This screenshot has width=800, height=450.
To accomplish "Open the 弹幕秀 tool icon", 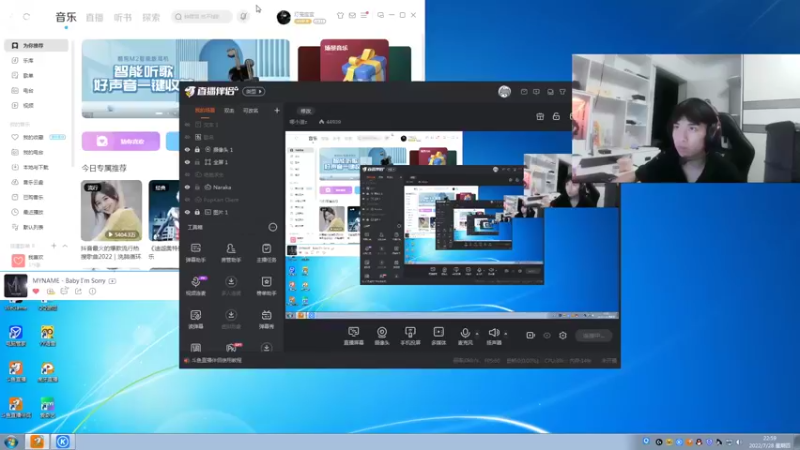I will pos(266,319).
